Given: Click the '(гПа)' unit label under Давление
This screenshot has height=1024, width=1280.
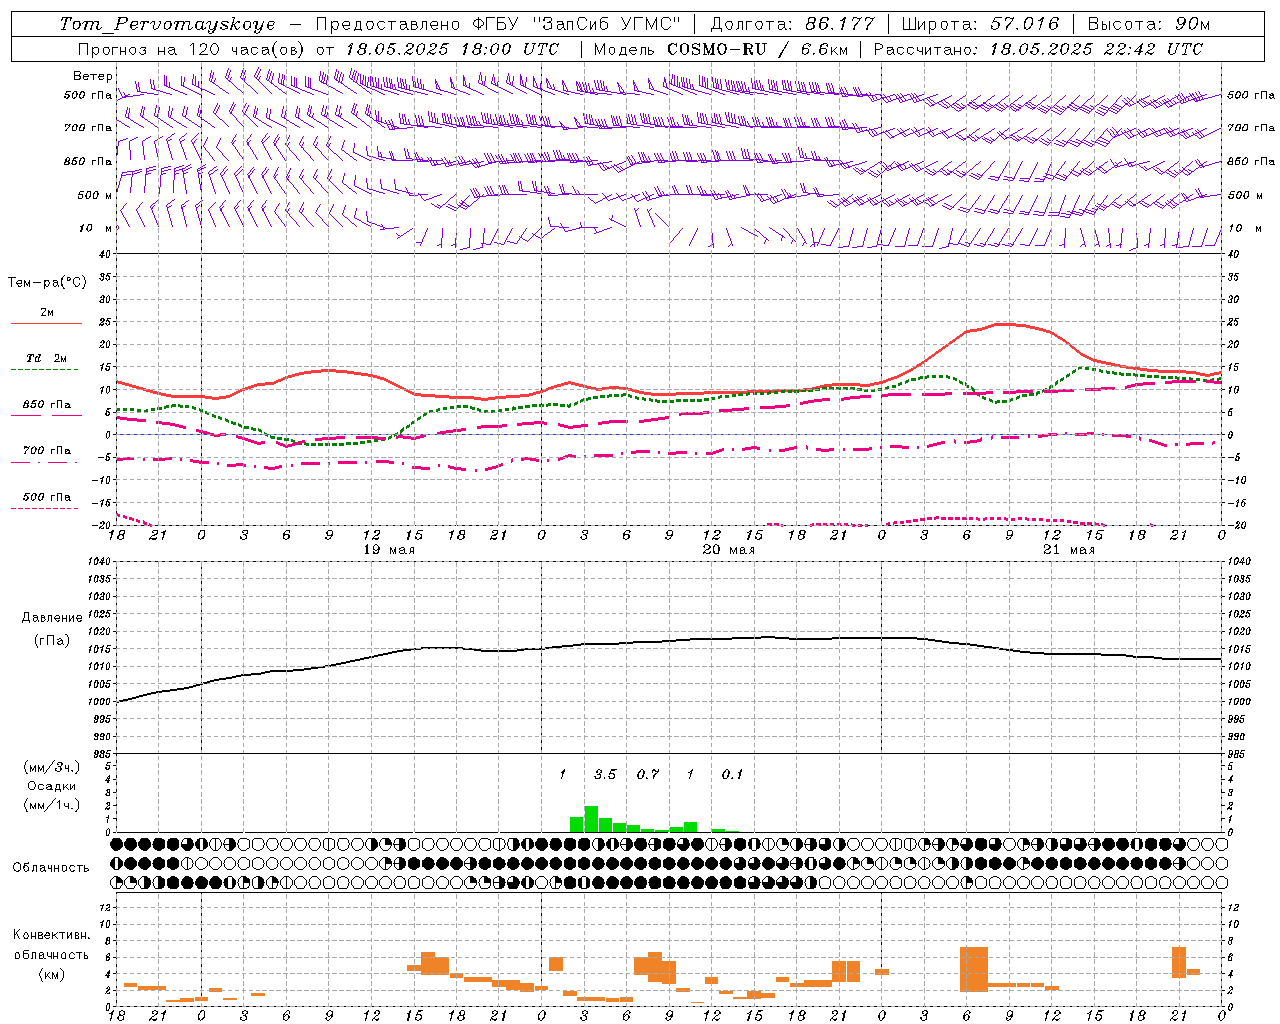Looking at the screenshot, I should [52, 641].
